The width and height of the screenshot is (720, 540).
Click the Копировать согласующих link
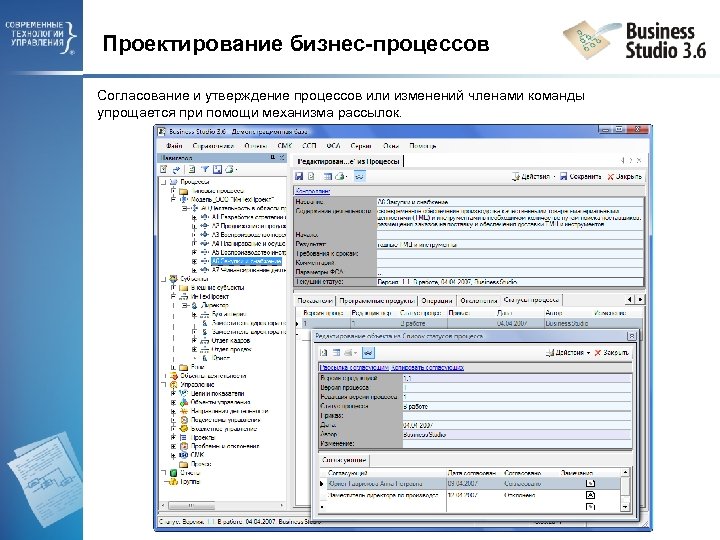coord(428,367)
